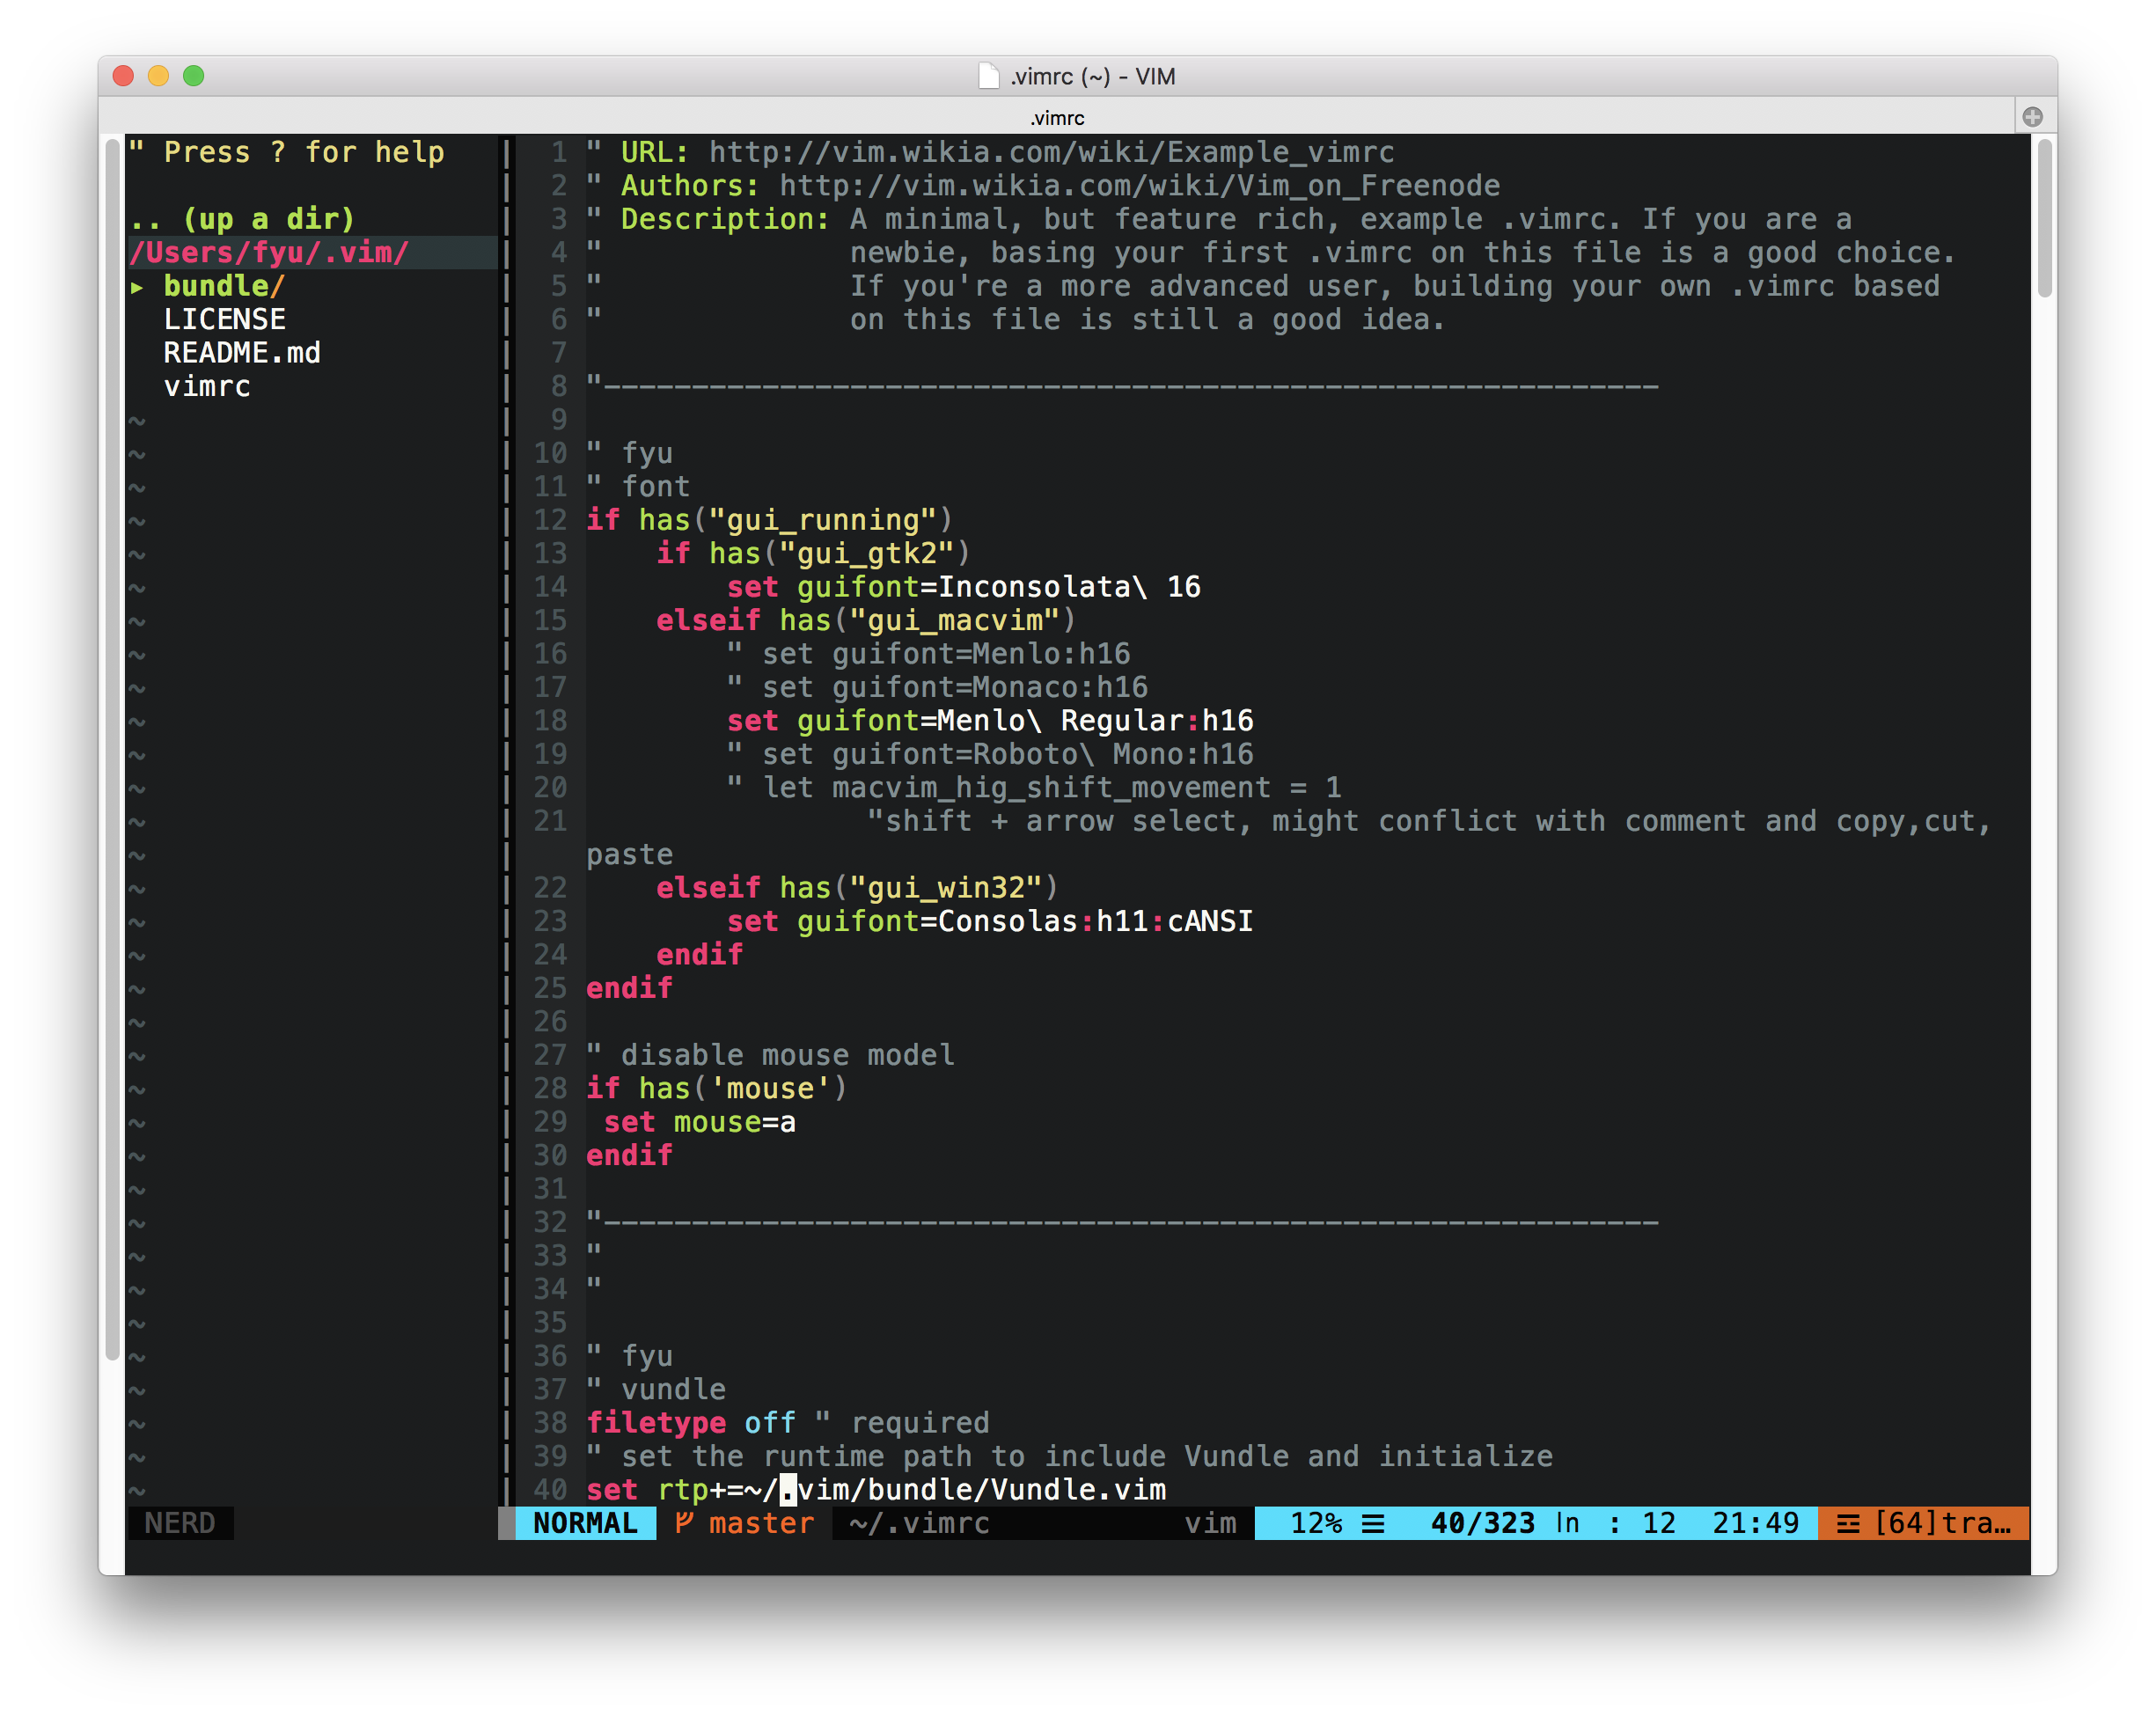Expand the bundle/ folder arrow
Image resolution: width=2156 pixels, height=1716 pixels.
[138, 287]
